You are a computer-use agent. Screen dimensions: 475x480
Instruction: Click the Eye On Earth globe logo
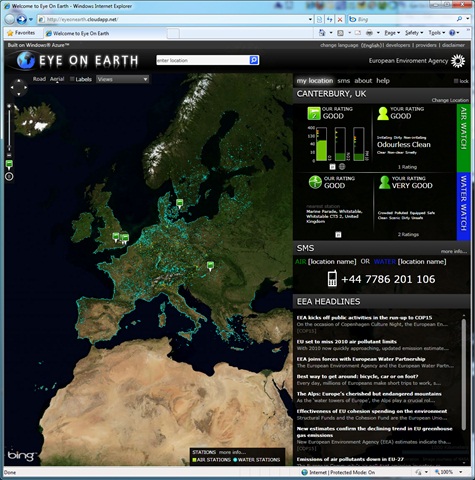click(x=26, y=60)
